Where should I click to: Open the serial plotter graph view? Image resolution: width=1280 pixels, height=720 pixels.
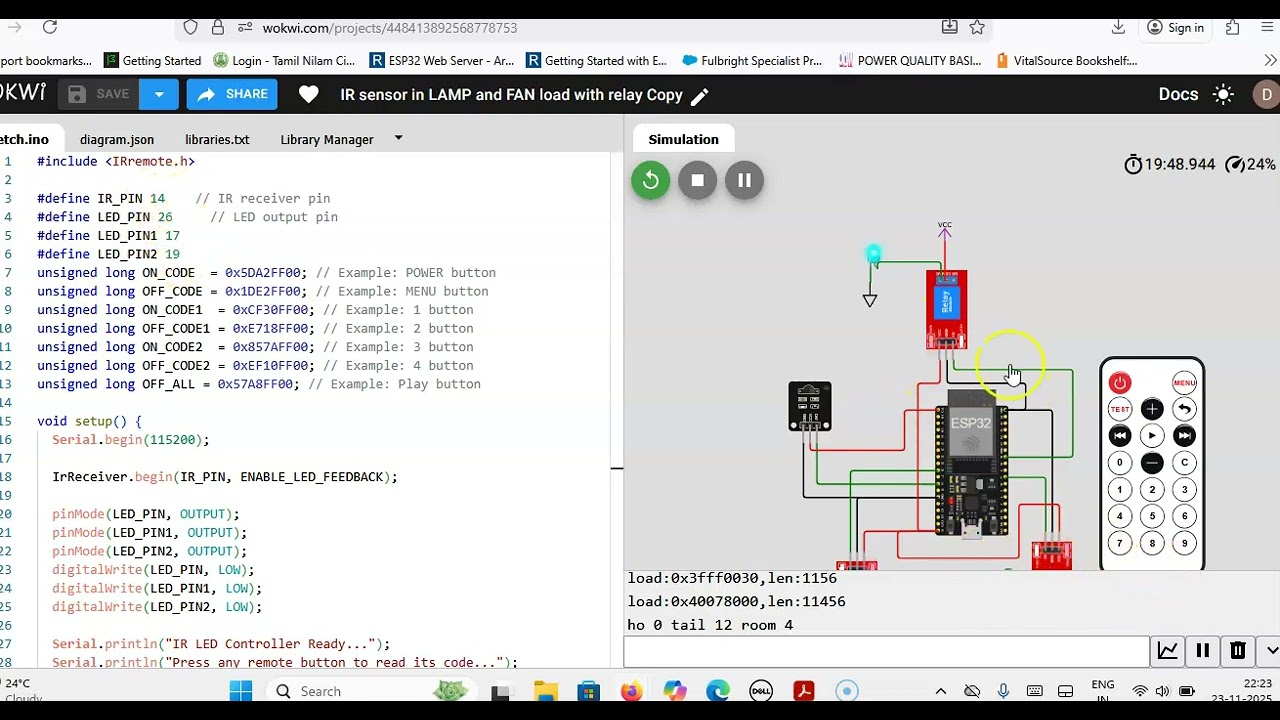tap(1167, 650)
